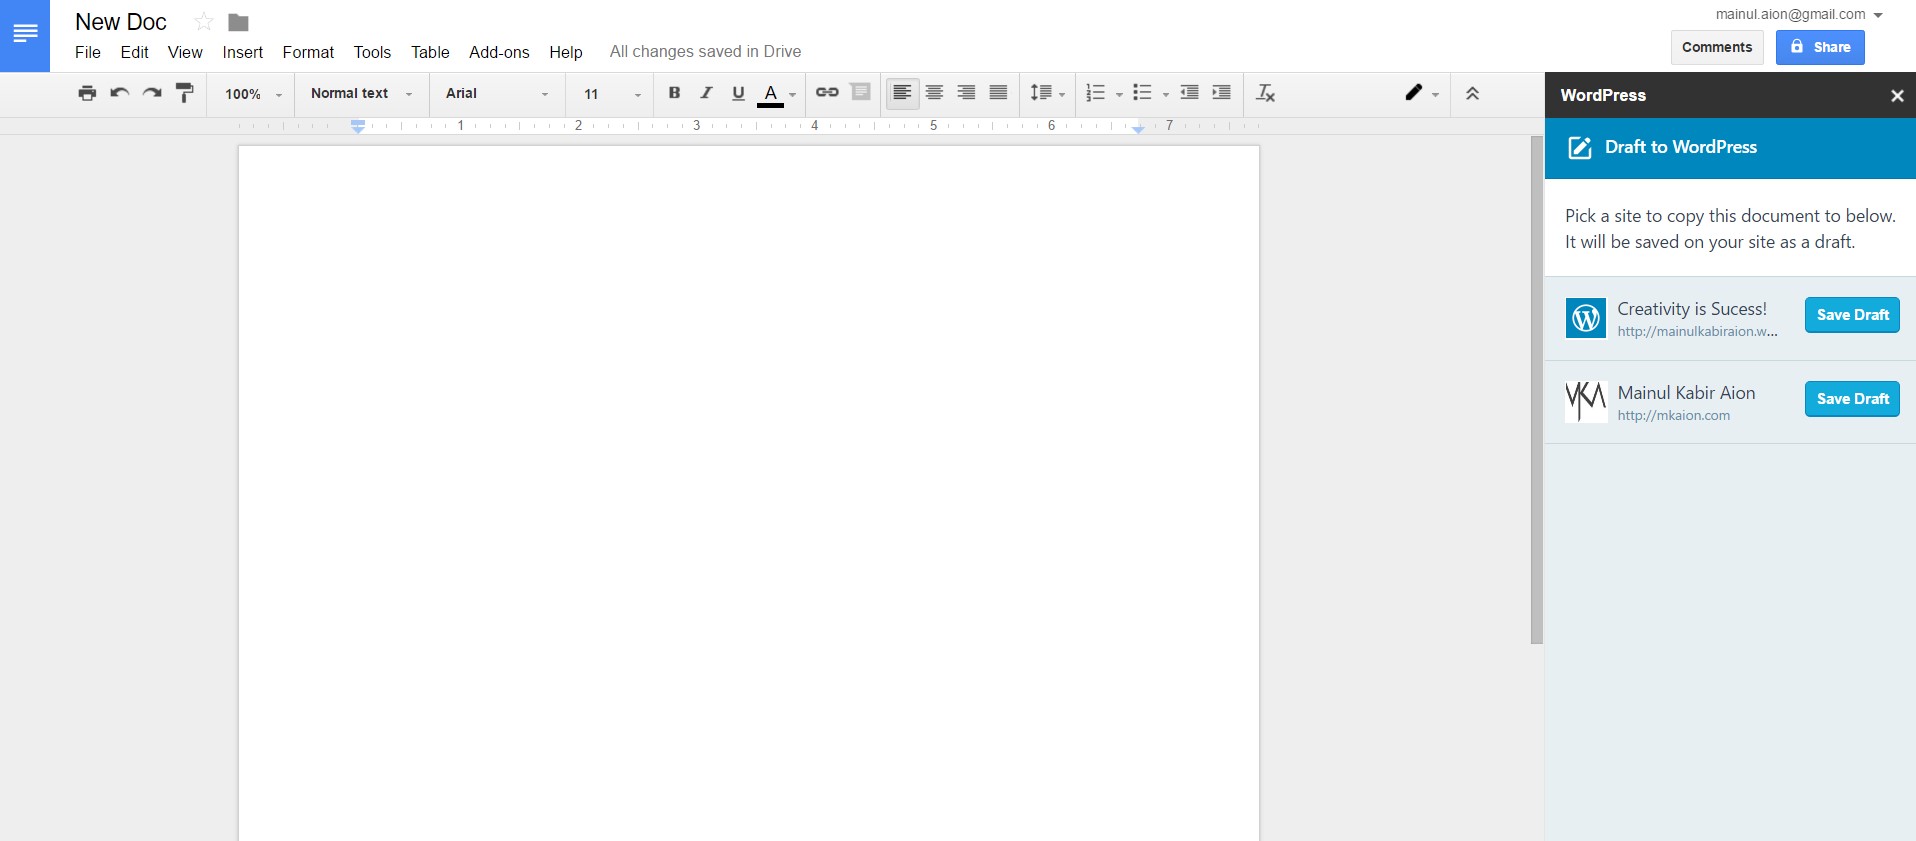Click the Redo arrow icon

[x=152, y=93]
